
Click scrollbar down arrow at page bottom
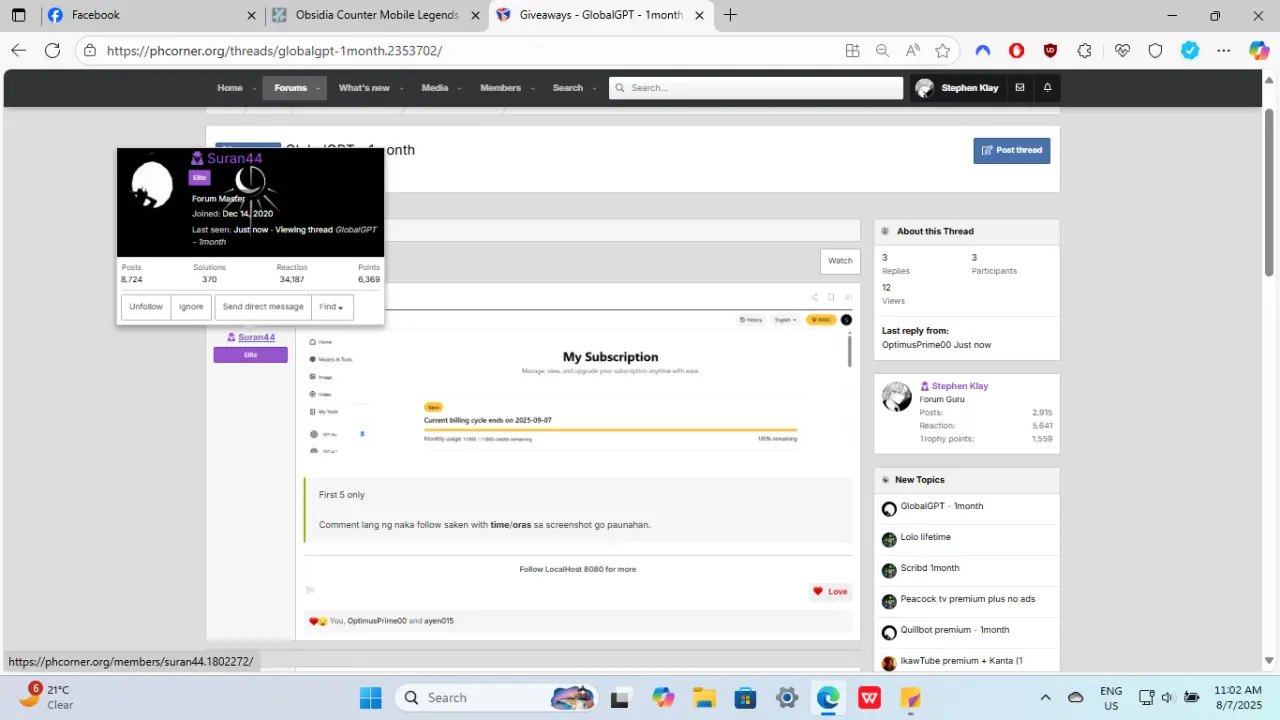[1270, 661]
